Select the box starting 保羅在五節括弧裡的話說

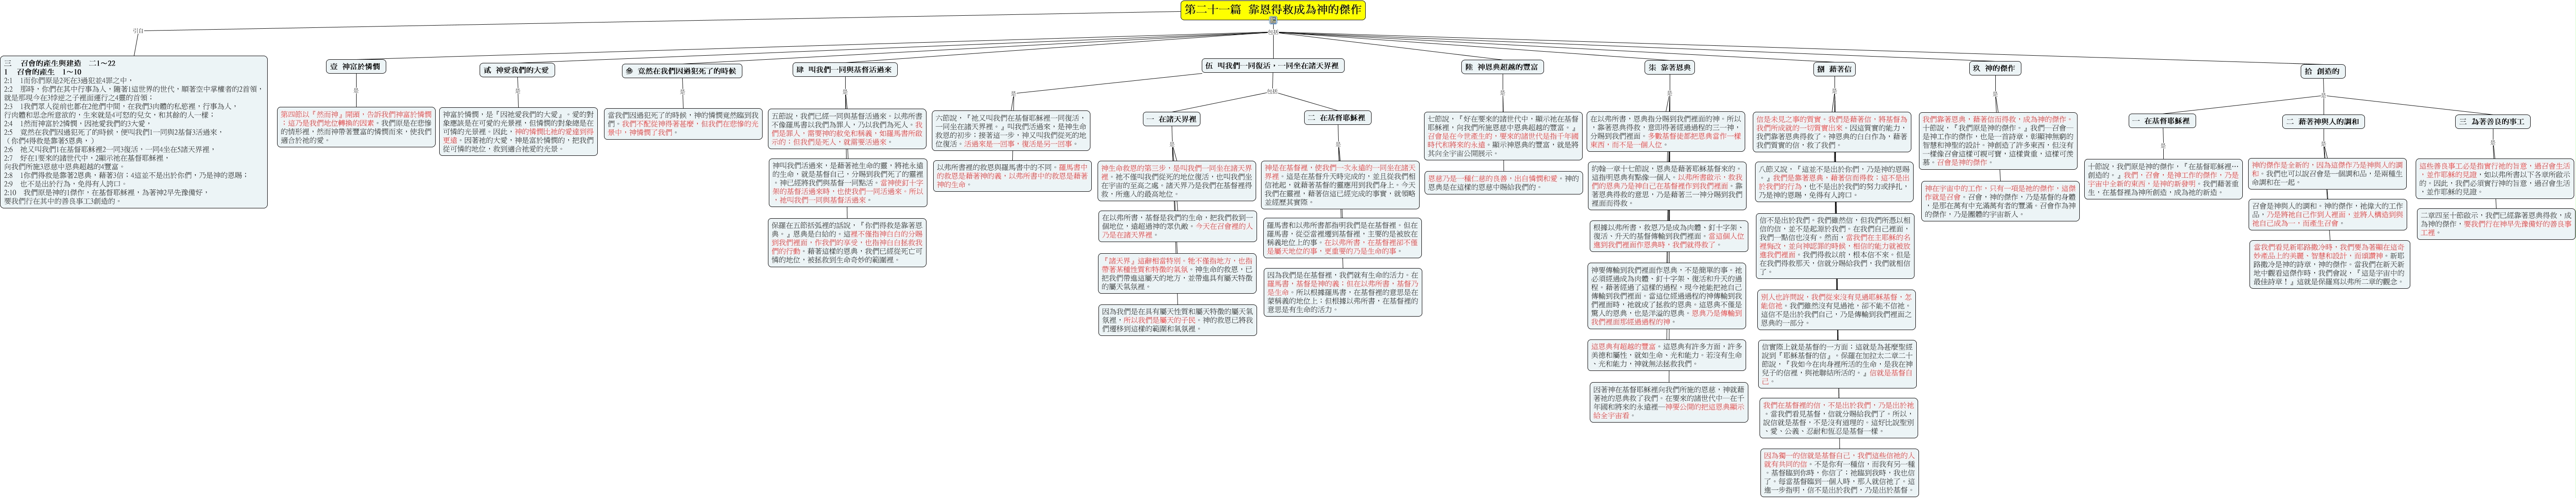pos(847,244)
